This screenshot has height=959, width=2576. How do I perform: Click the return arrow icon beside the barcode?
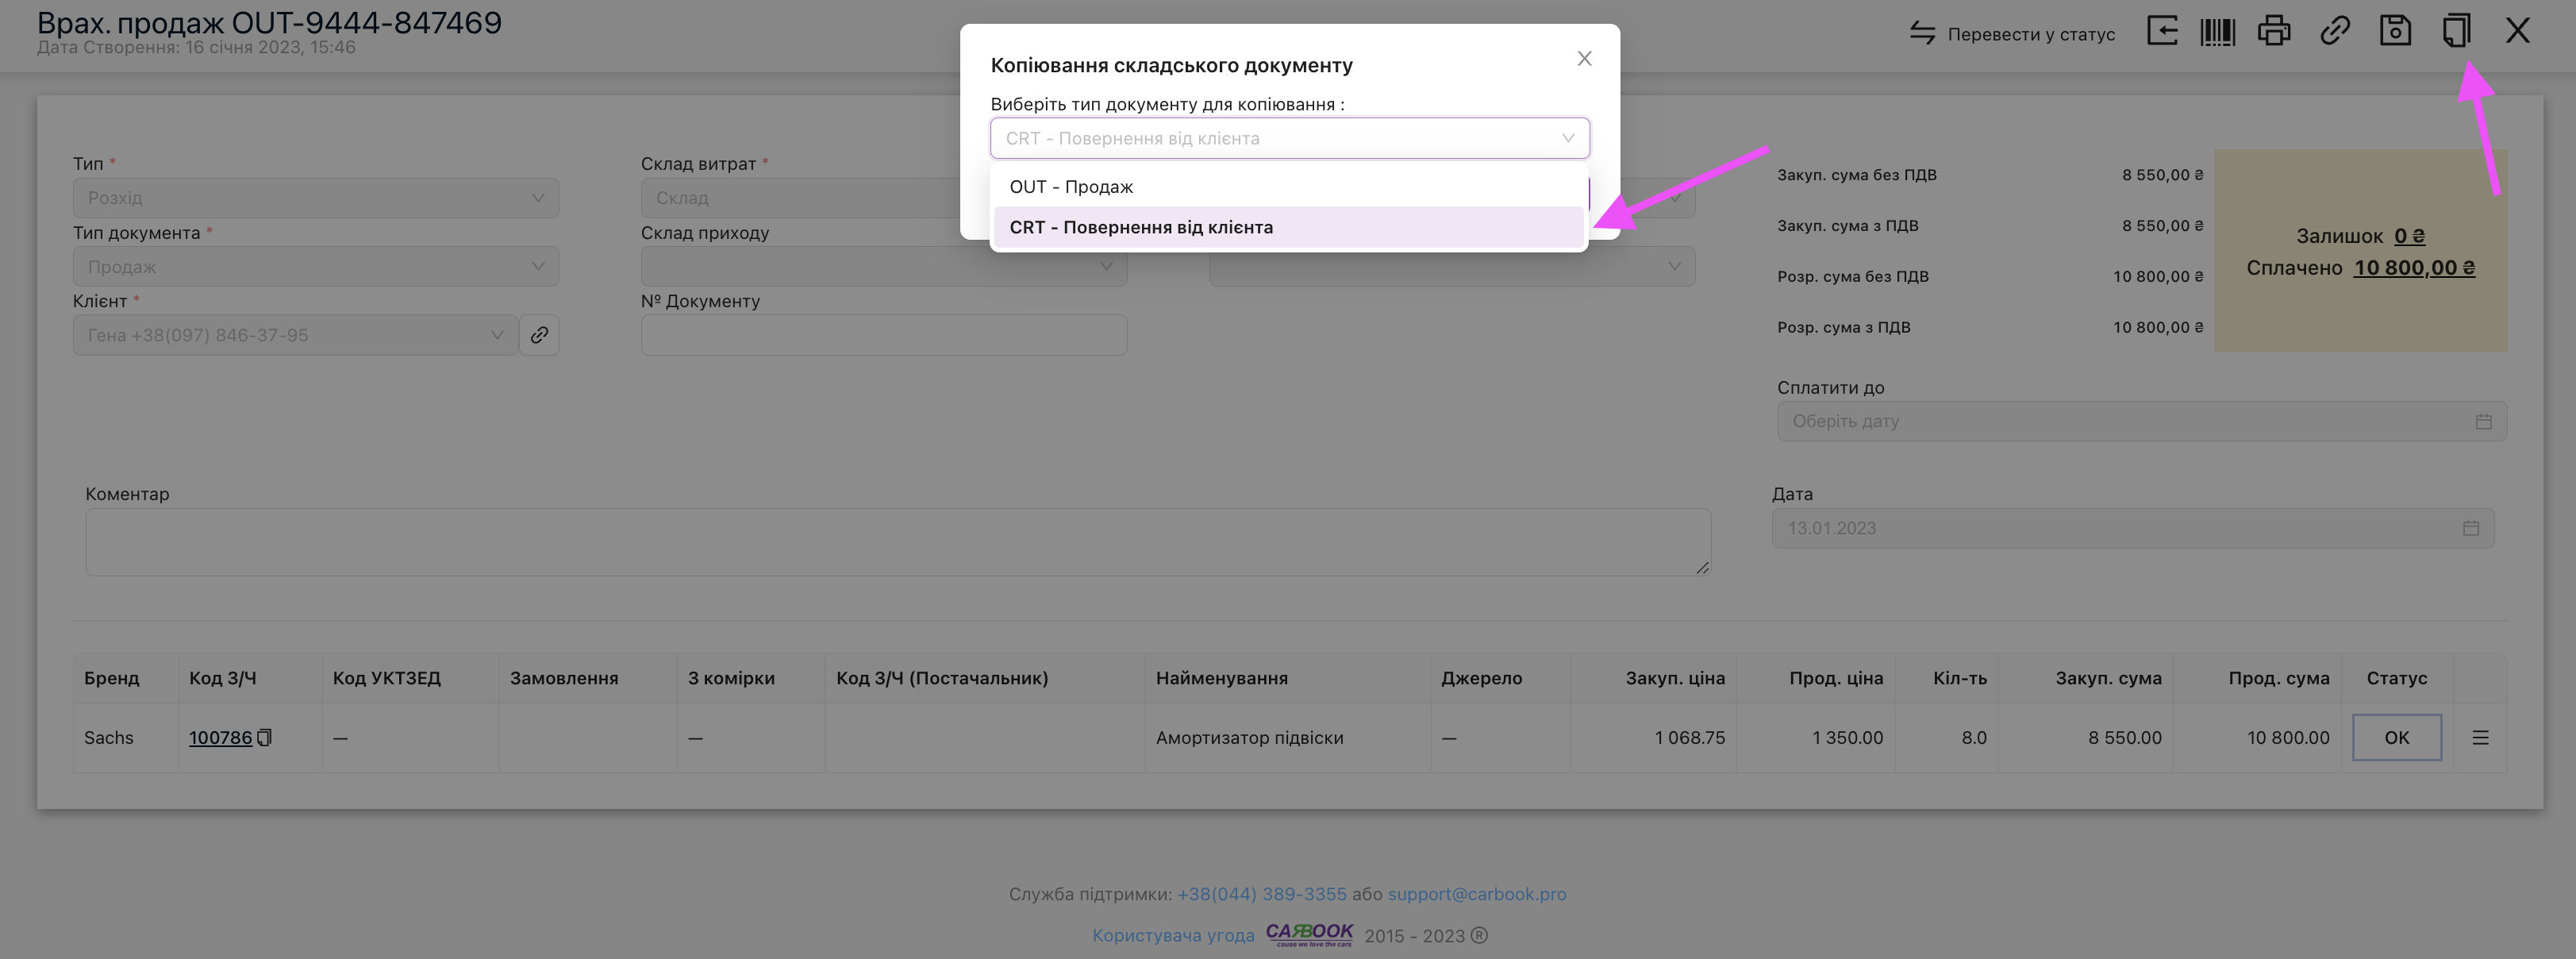pyautogui.click(x=2162, y=32)
